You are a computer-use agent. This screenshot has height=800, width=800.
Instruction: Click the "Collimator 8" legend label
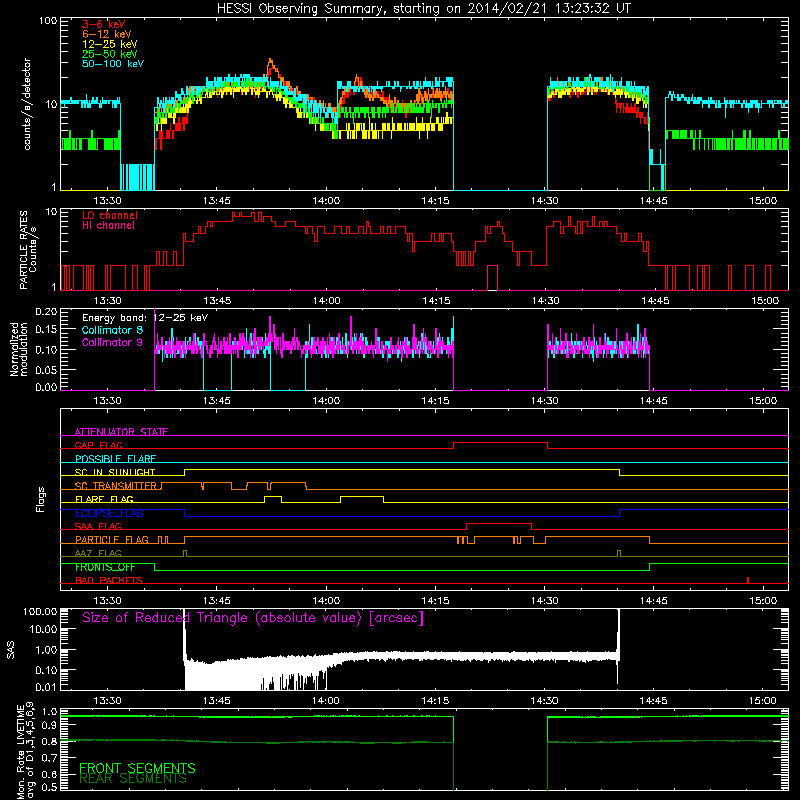click(x=112, y=330)
